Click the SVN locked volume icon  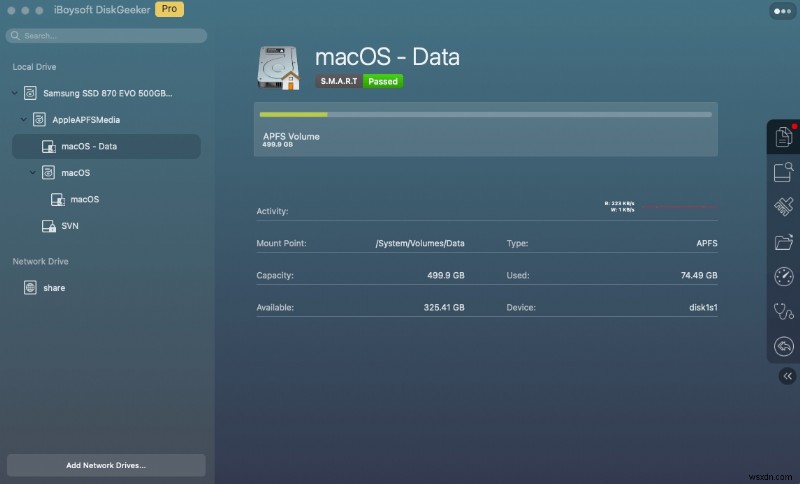(x=48, y=226)
